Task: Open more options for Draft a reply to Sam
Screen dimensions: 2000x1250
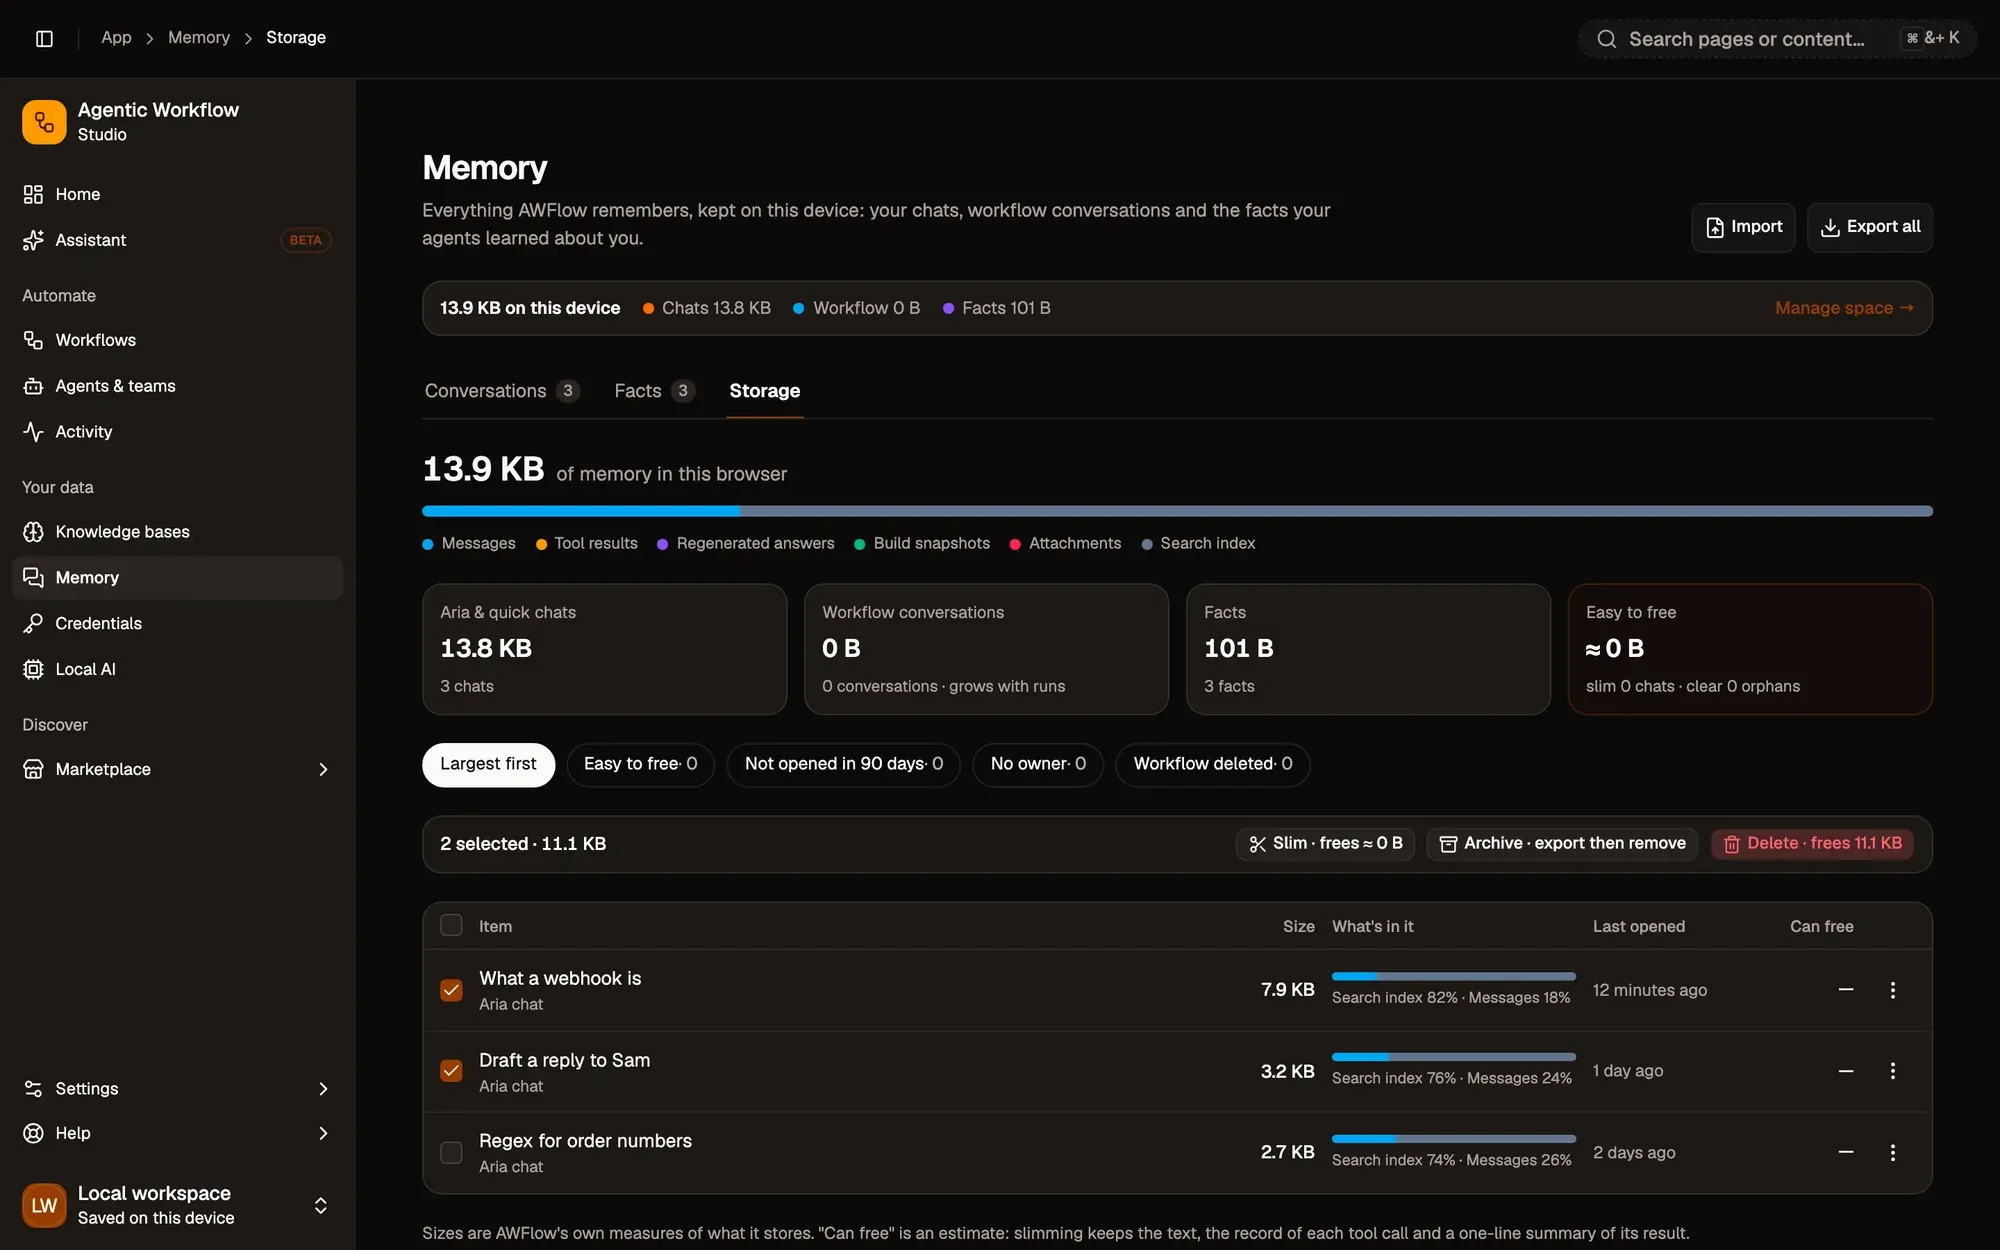Action: 1892,1071
